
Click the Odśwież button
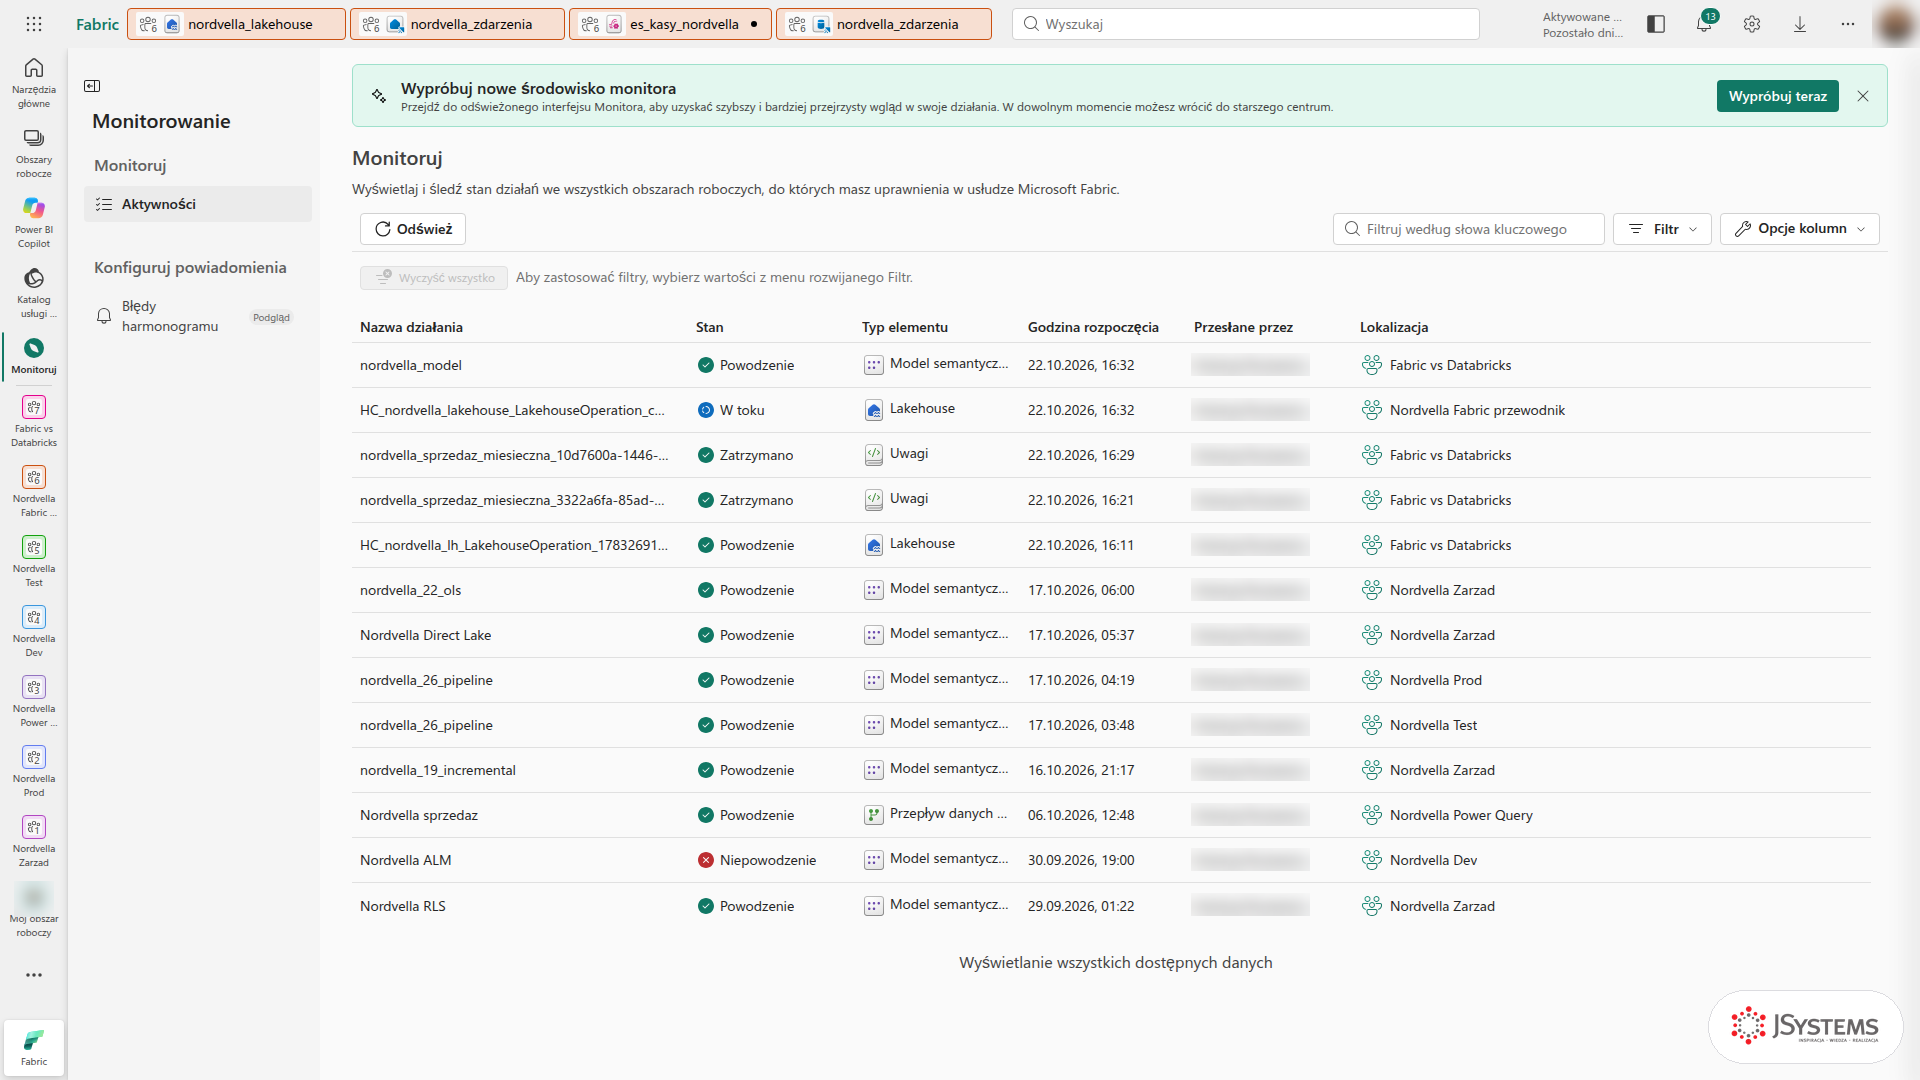413,229
